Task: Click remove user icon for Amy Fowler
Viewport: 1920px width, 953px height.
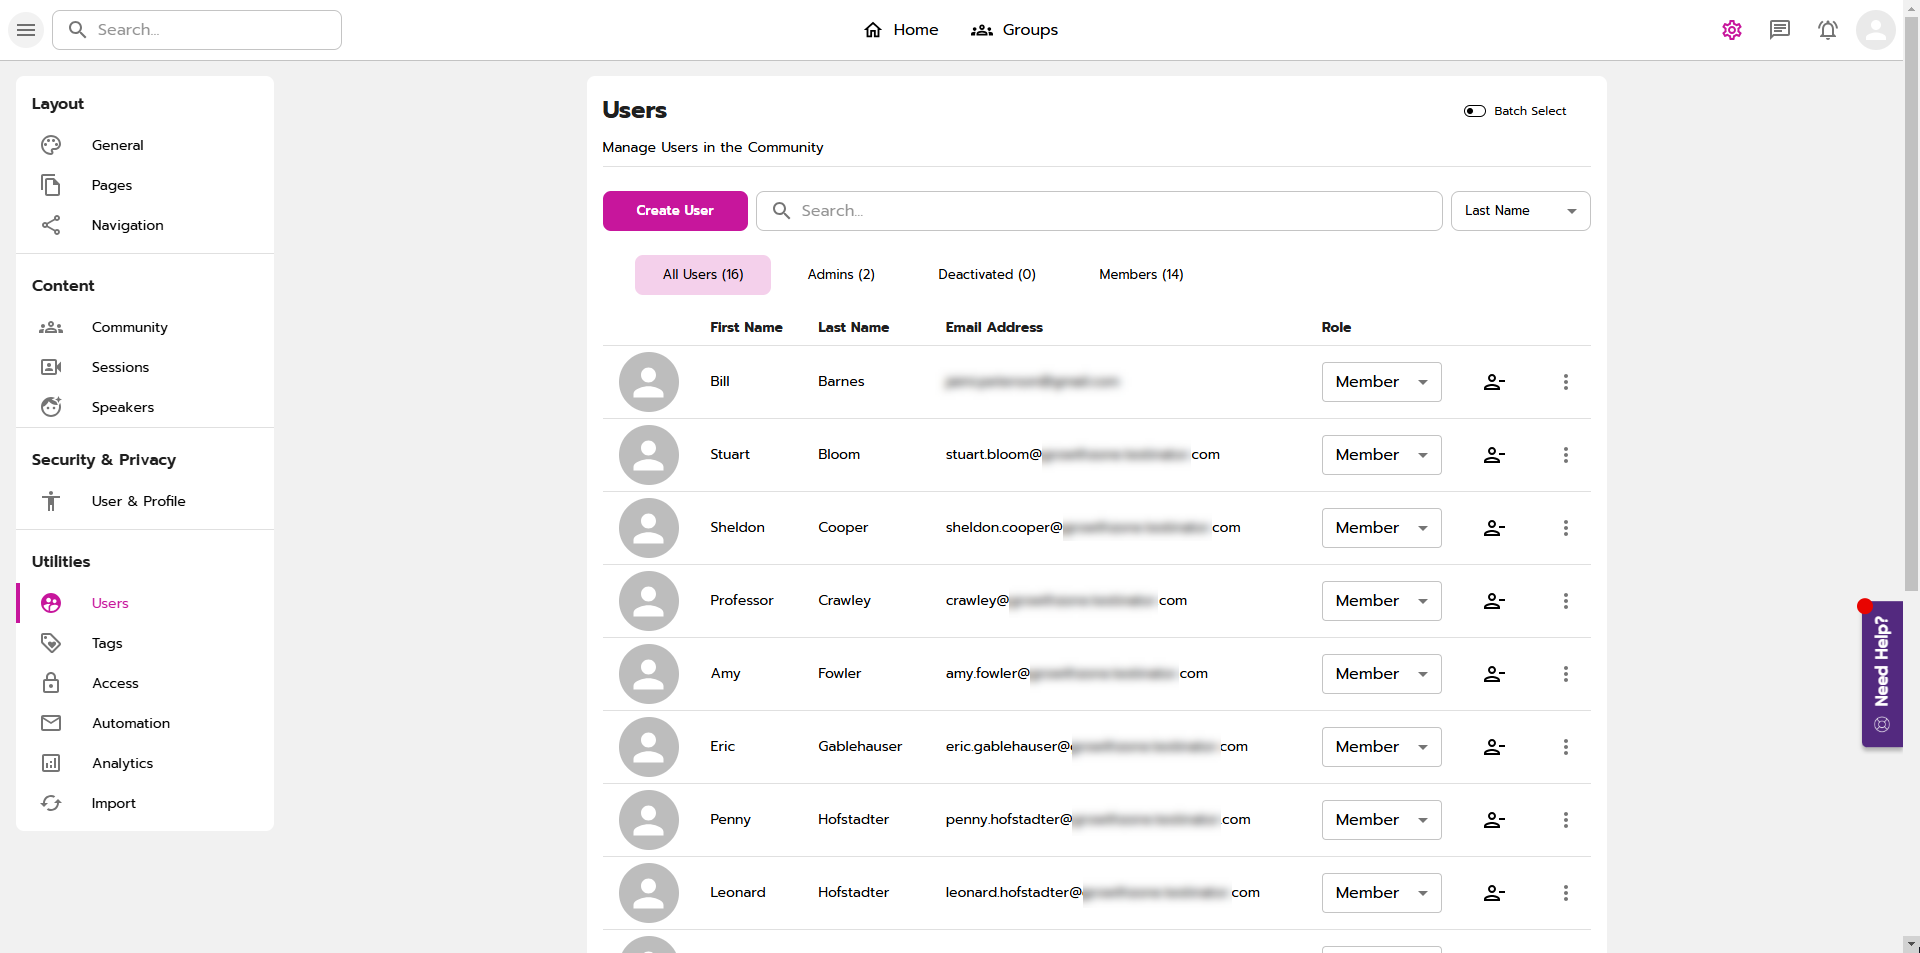Action: pyautogui.click(x=1494, y=674)
